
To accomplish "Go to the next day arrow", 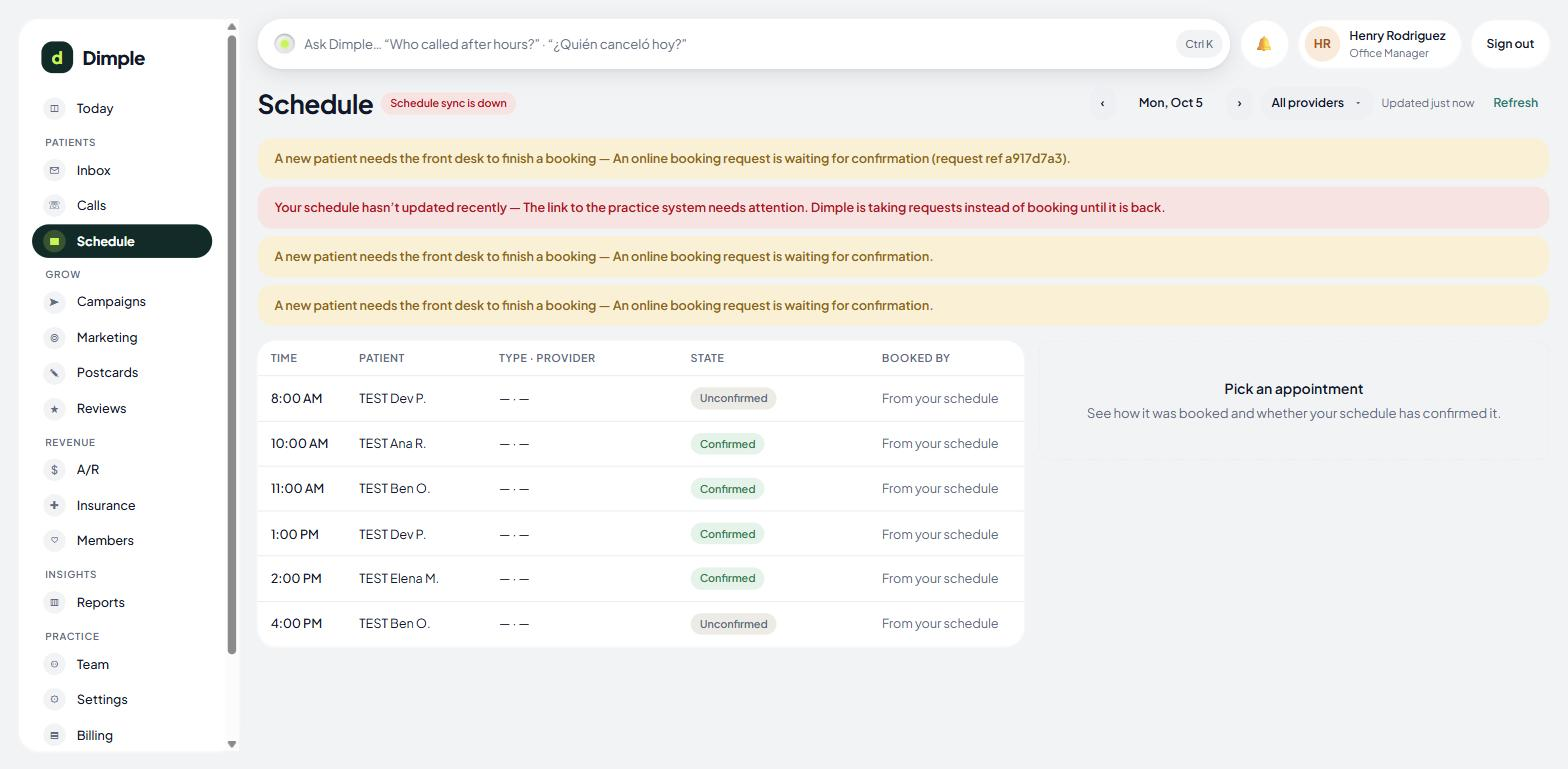I will pos(1239,103).
